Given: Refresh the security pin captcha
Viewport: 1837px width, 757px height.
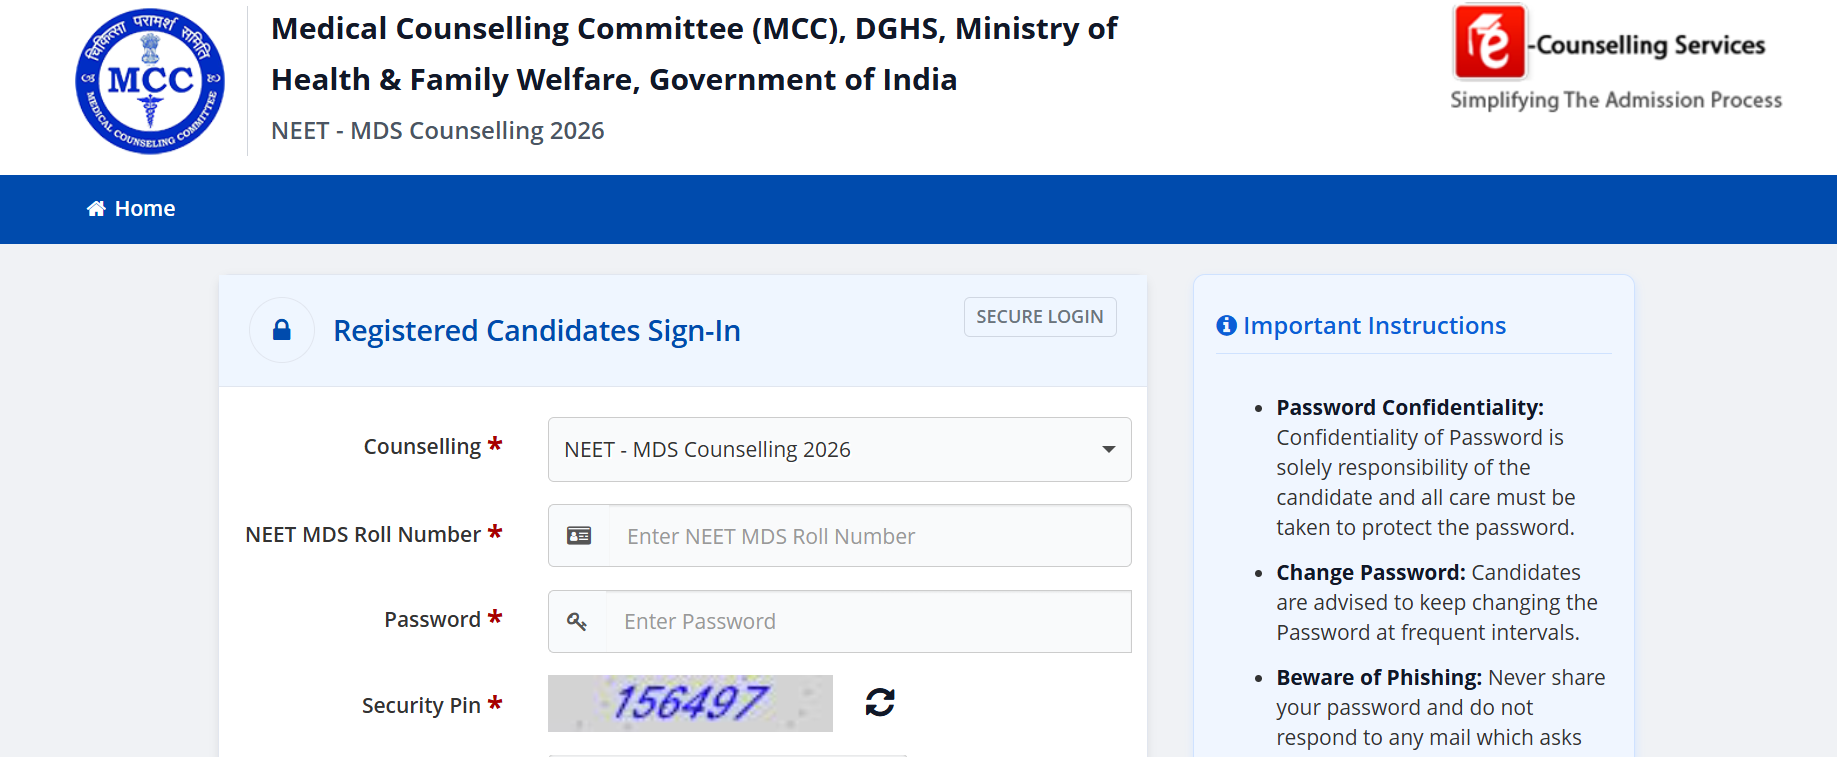Looking at the screenshot, I should 880,702.
